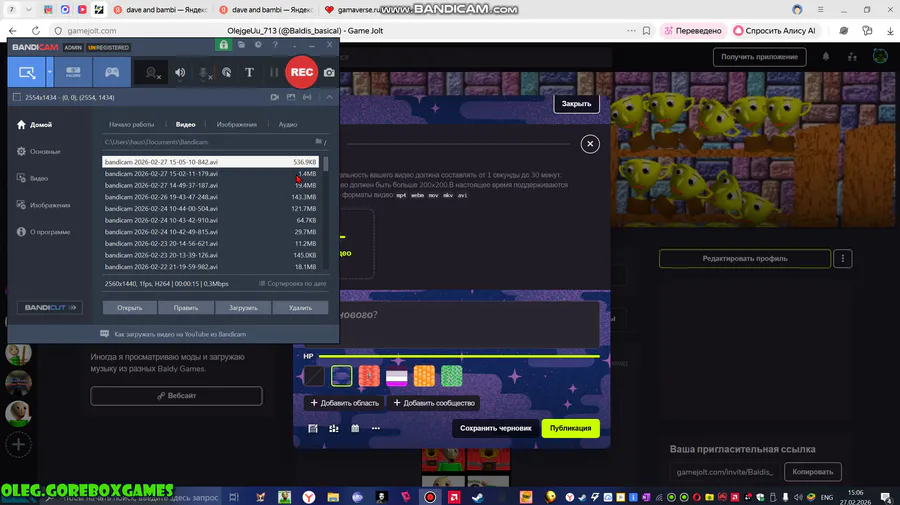This screenshot has width=900, height=505.
Task: Open Изображения settings in Bandicam sidebar
Action: [43, 205]
